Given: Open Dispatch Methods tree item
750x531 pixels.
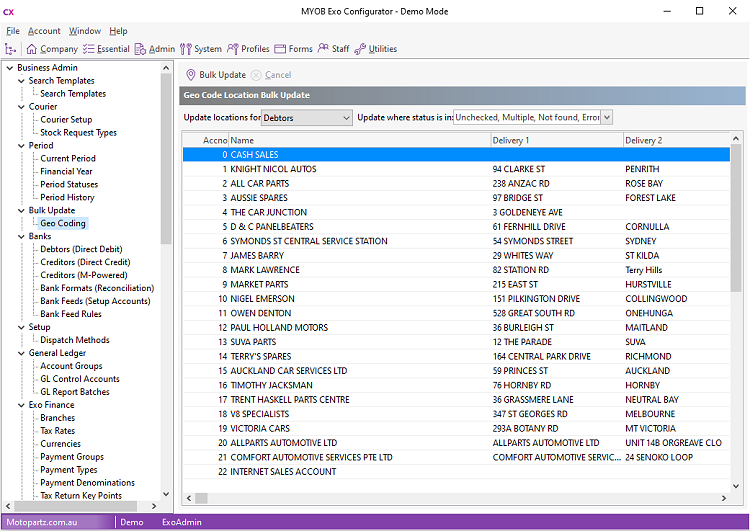Looking at the screenshot, I should tap(75, 340).
